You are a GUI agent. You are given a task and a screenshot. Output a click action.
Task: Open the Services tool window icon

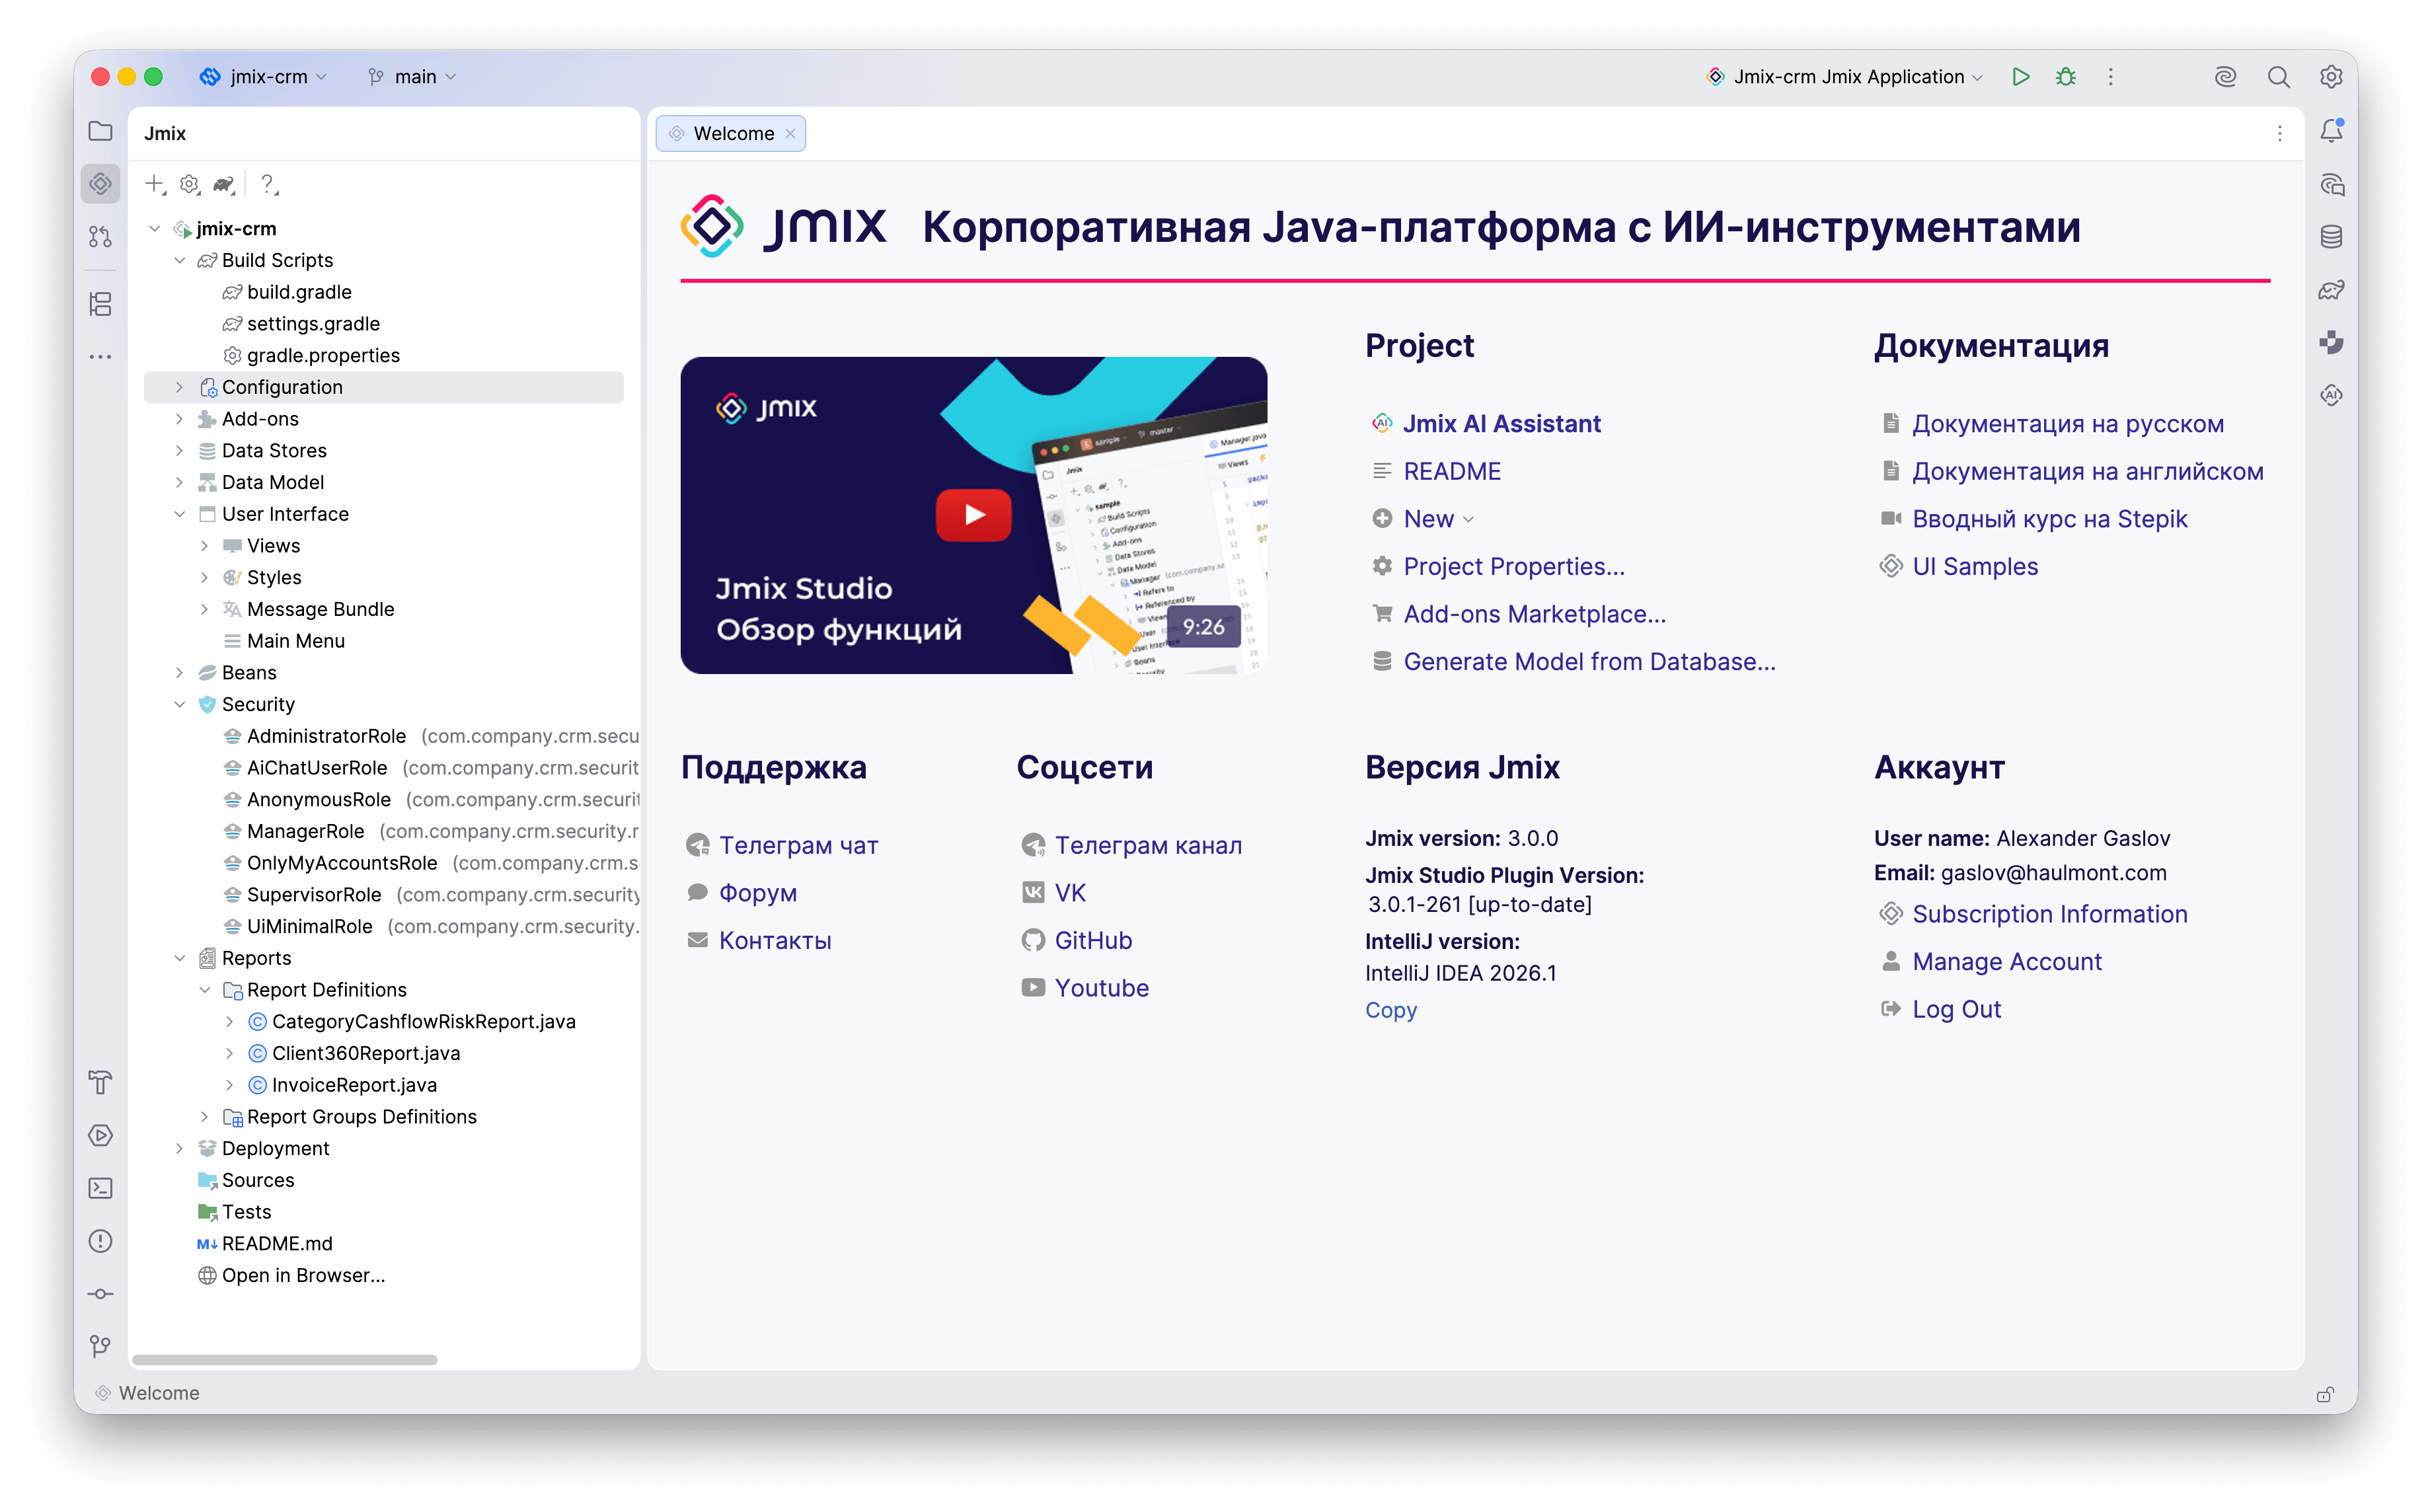[100, 1136]
